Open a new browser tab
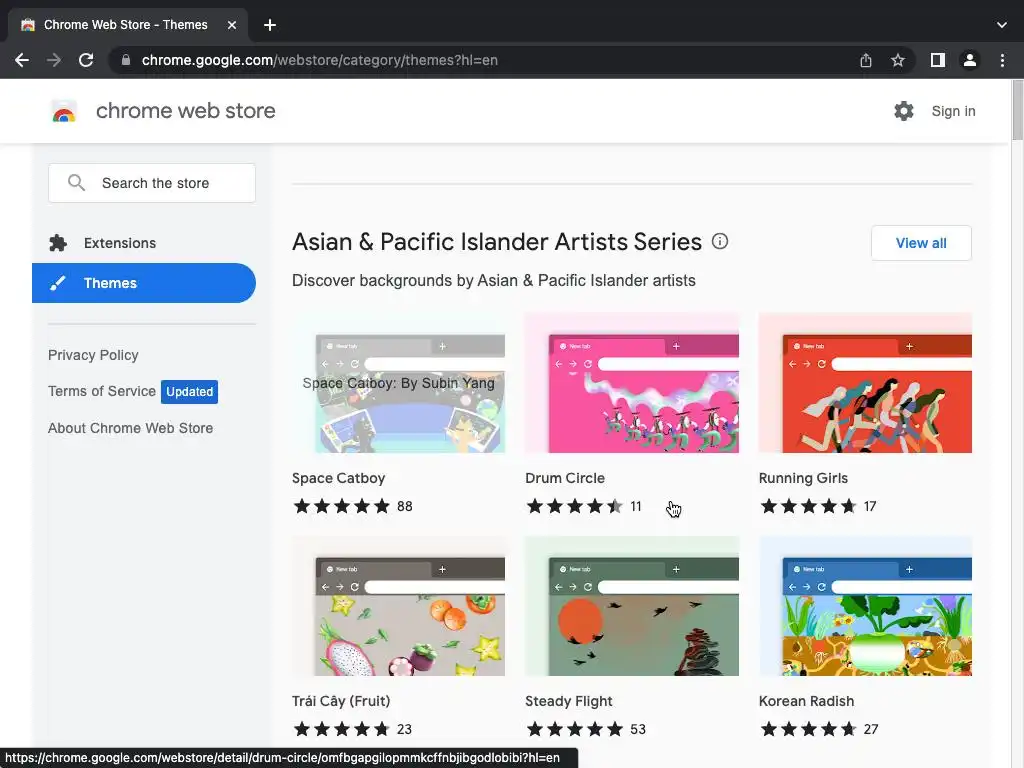The width and height of the screenshot is (1024, 768). (x=270, y=25)
